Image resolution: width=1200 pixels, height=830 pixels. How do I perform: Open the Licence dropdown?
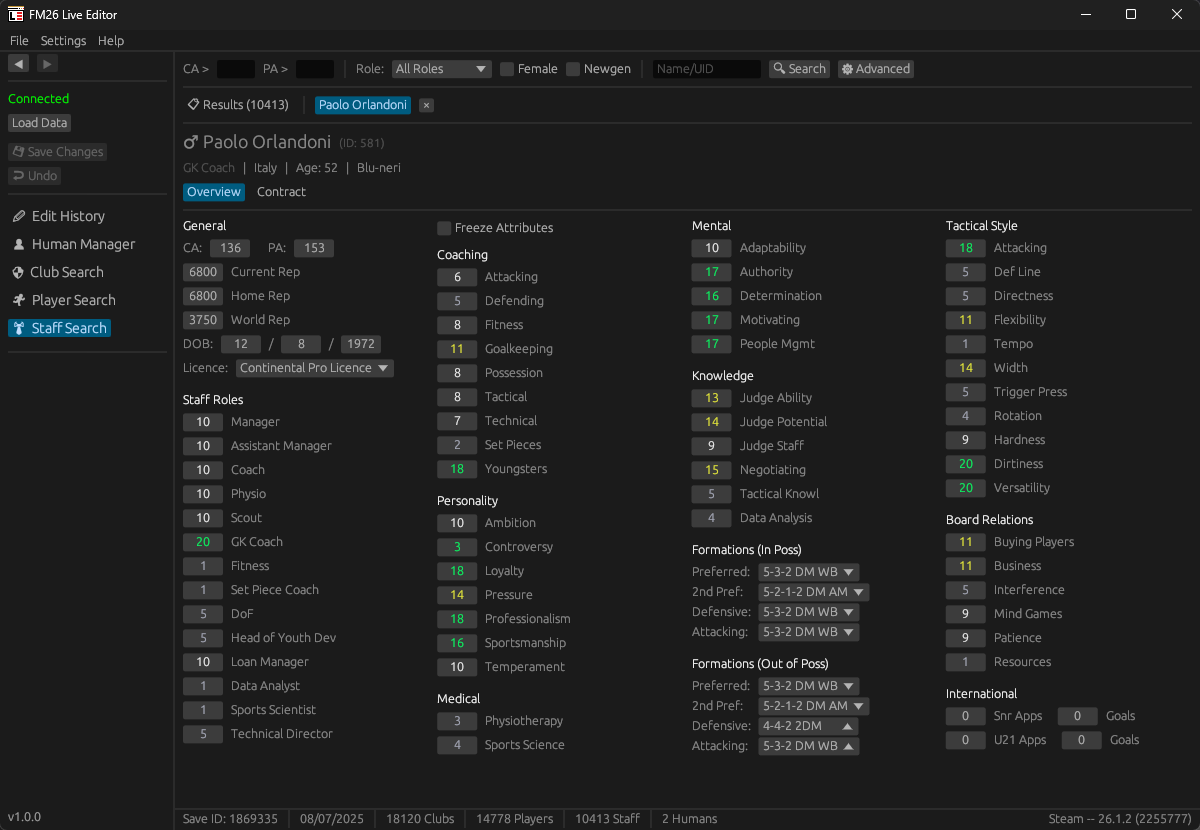point(315,368)
